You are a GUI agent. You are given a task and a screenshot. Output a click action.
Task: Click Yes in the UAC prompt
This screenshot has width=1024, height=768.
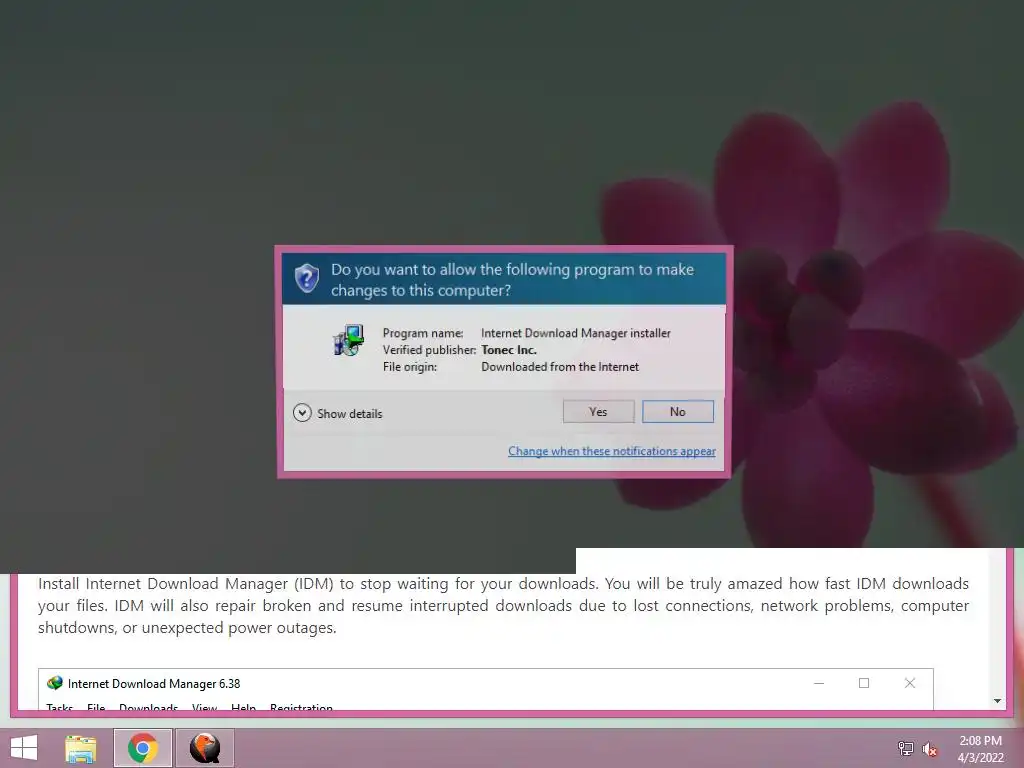point(598,411)
